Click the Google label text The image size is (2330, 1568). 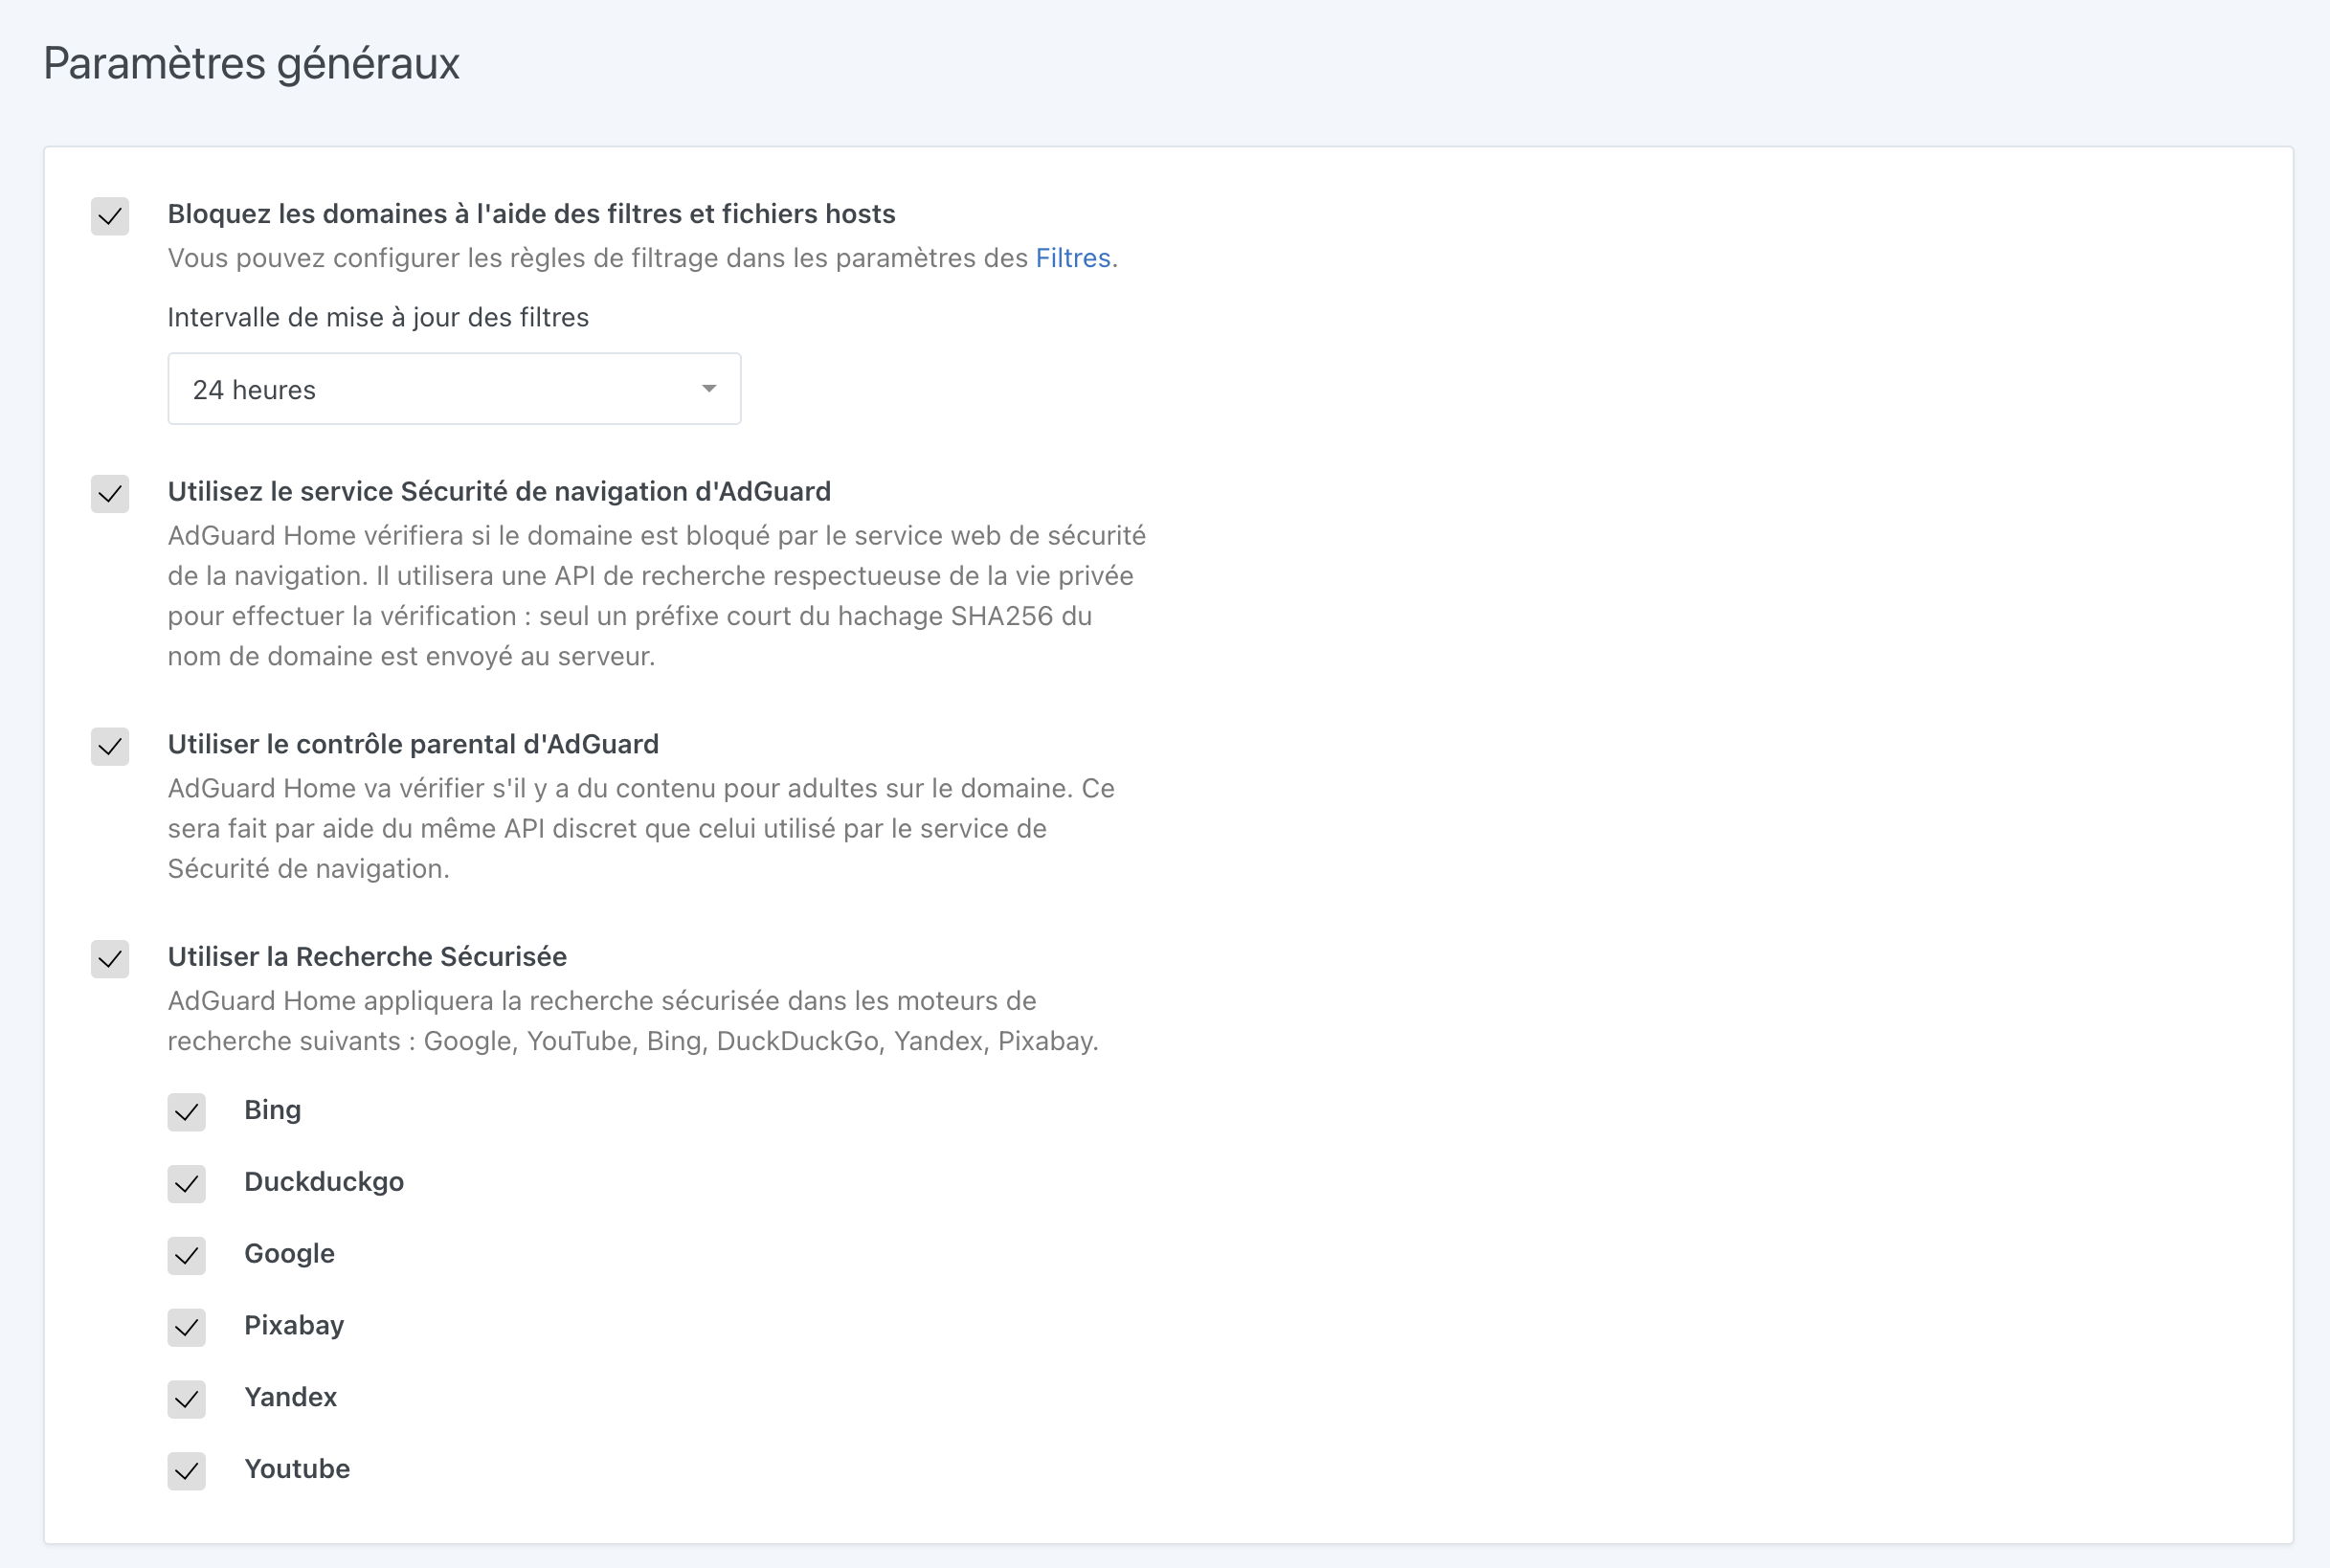289,1254
